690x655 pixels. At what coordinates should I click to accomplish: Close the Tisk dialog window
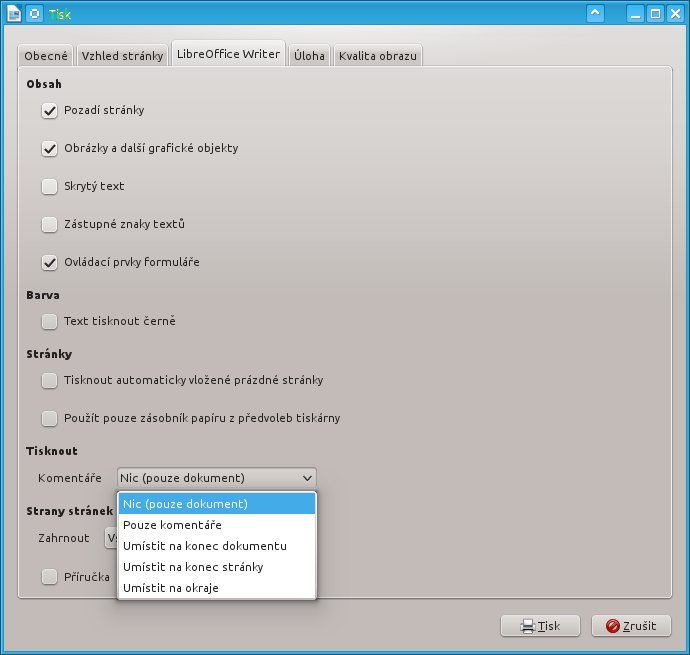pos(675,14)
